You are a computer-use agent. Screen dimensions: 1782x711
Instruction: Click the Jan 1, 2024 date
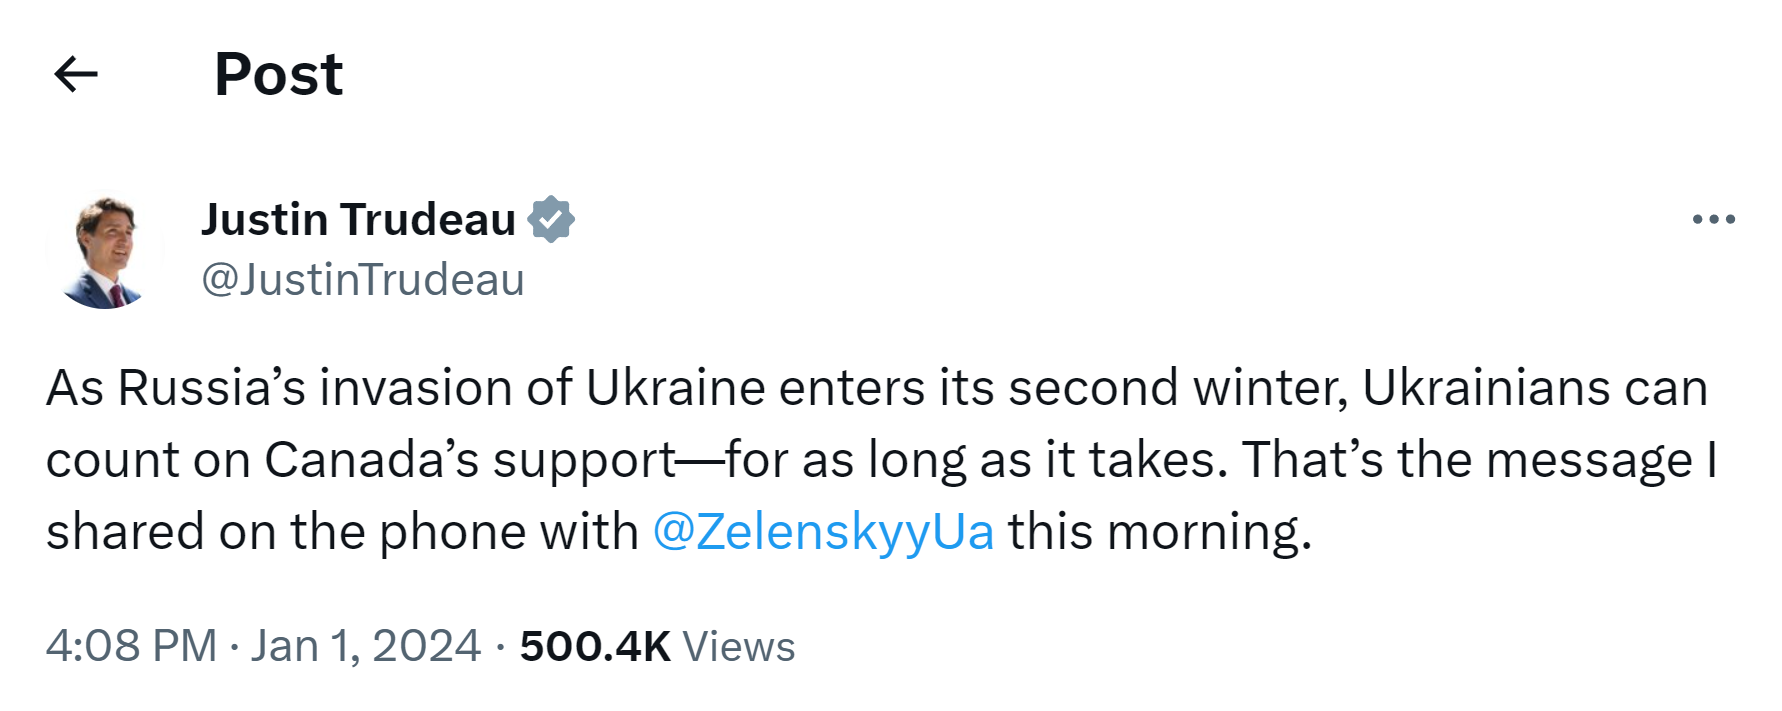tap(366, 646)
